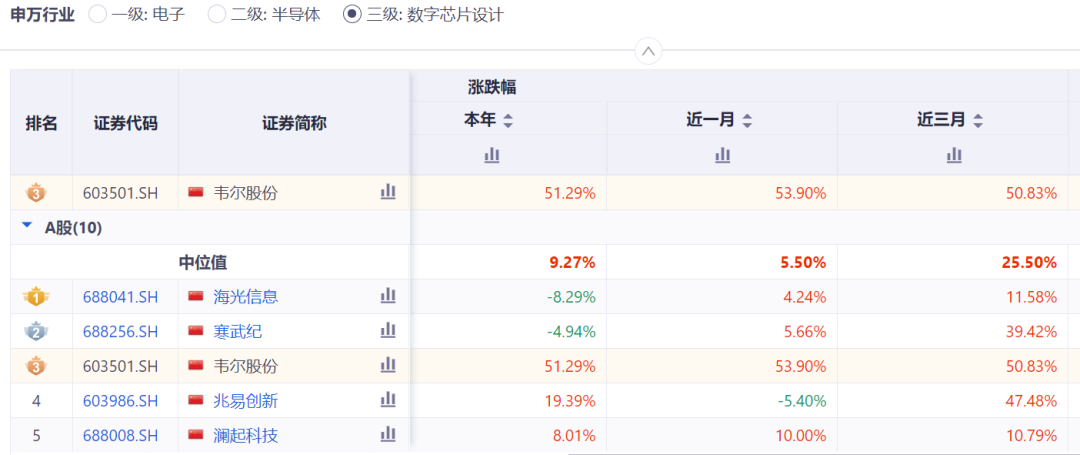Image resolution: width=1080 pixels, height=455 pixels.
Task: Open 澜起科技 stock name link
Action: 246,435
